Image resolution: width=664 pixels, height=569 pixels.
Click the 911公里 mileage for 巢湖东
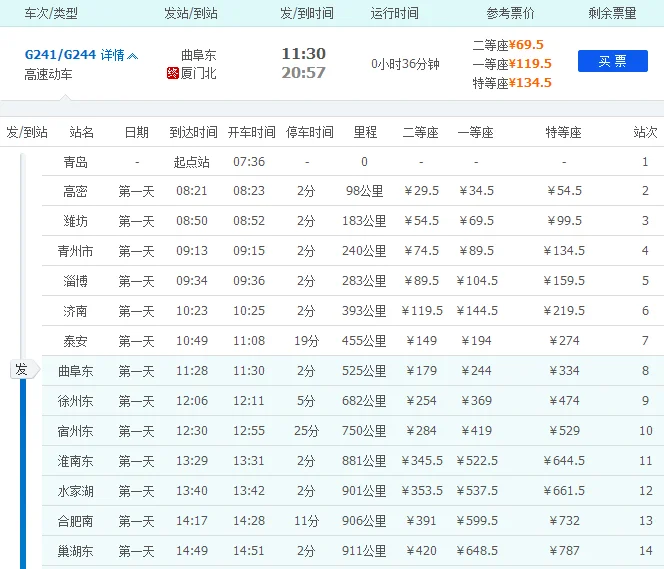pyautogui.click(x=364, y=552)
